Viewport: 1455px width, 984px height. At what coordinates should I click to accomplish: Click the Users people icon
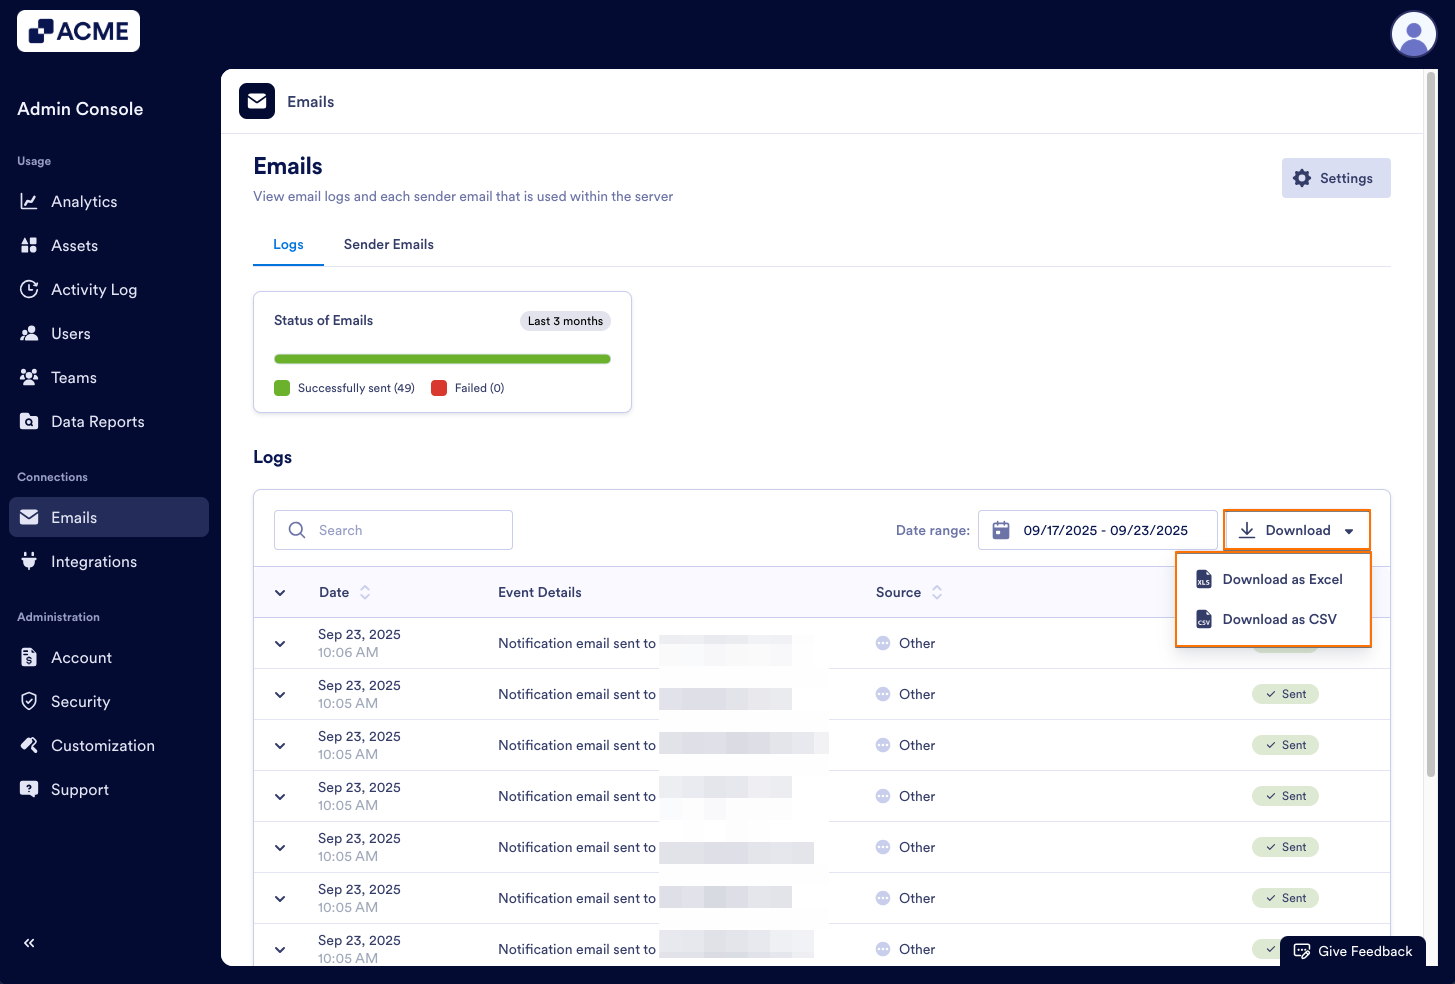click(x=30, y=333)
